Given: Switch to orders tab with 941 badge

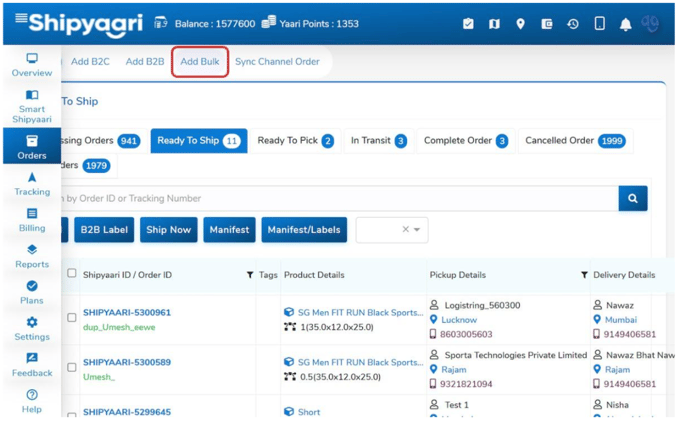Looking at the screenshot, I should click(102, 141).
